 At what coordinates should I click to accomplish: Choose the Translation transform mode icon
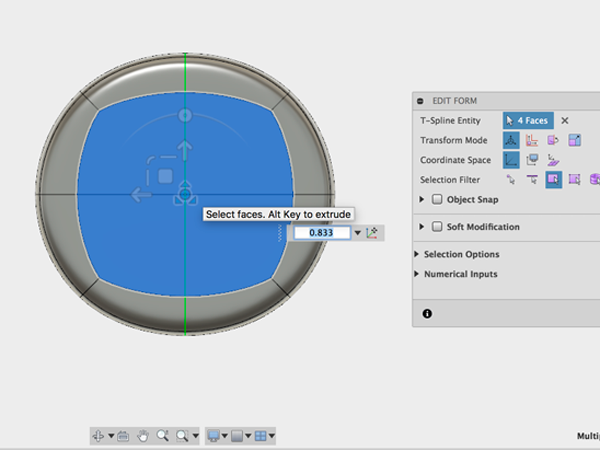(x=532, y=140)
